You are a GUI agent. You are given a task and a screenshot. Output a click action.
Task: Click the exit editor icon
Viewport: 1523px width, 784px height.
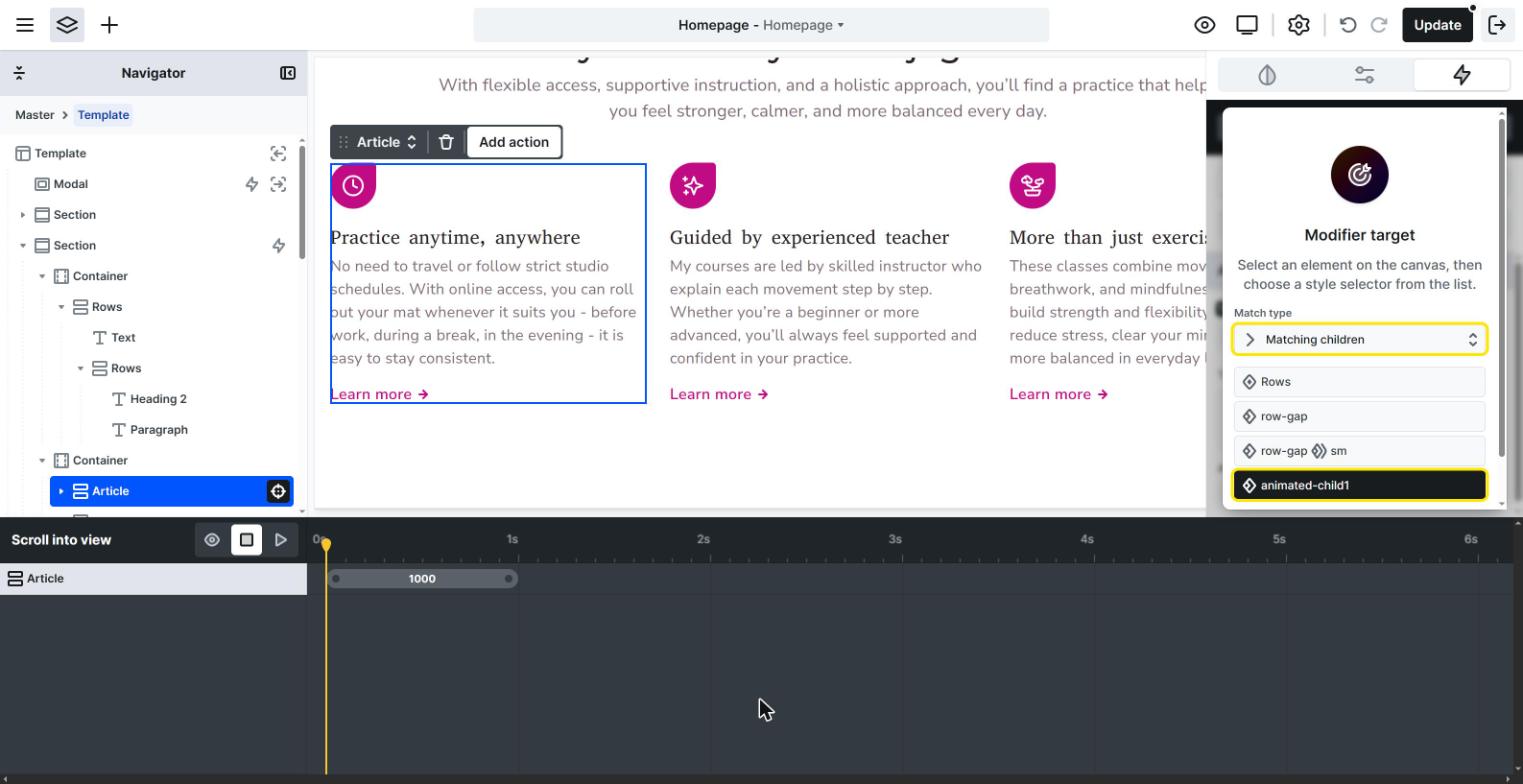coord(1498,25)
